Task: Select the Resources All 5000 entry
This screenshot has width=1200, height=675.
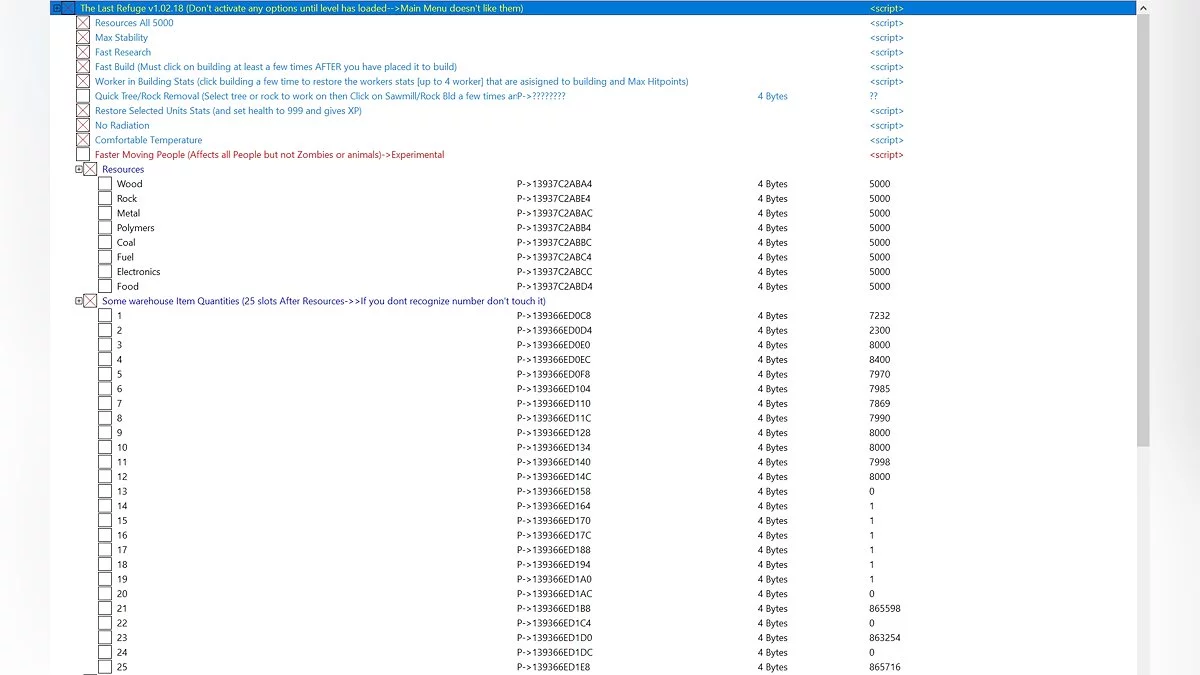Action: (x=134, y=23)
